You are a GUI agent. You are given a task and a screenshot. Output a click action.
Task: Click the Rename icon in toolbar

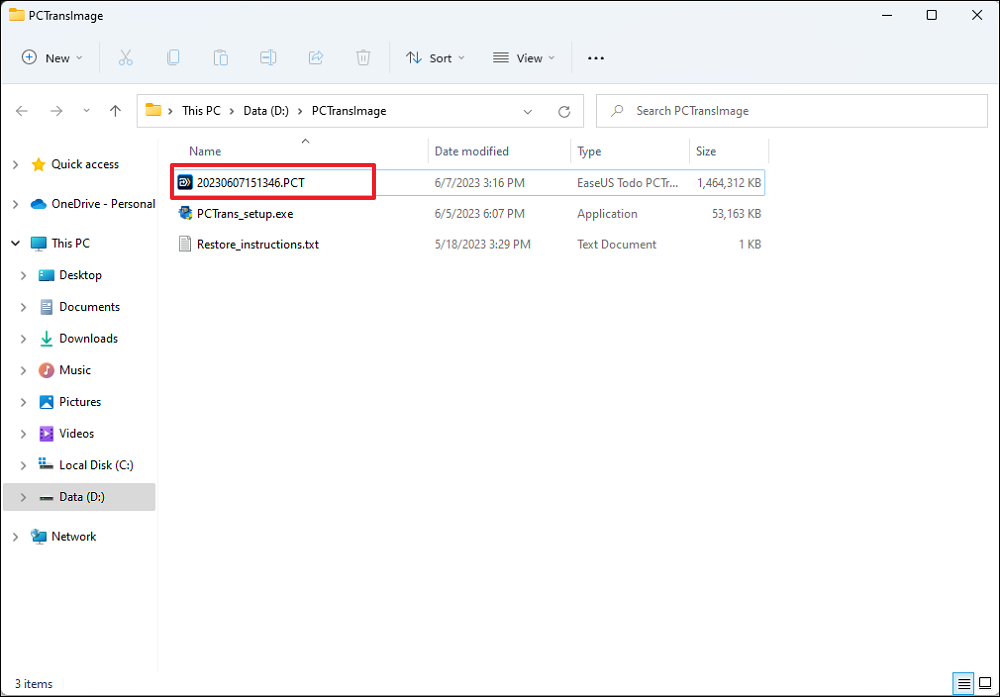tap(268, 58)
